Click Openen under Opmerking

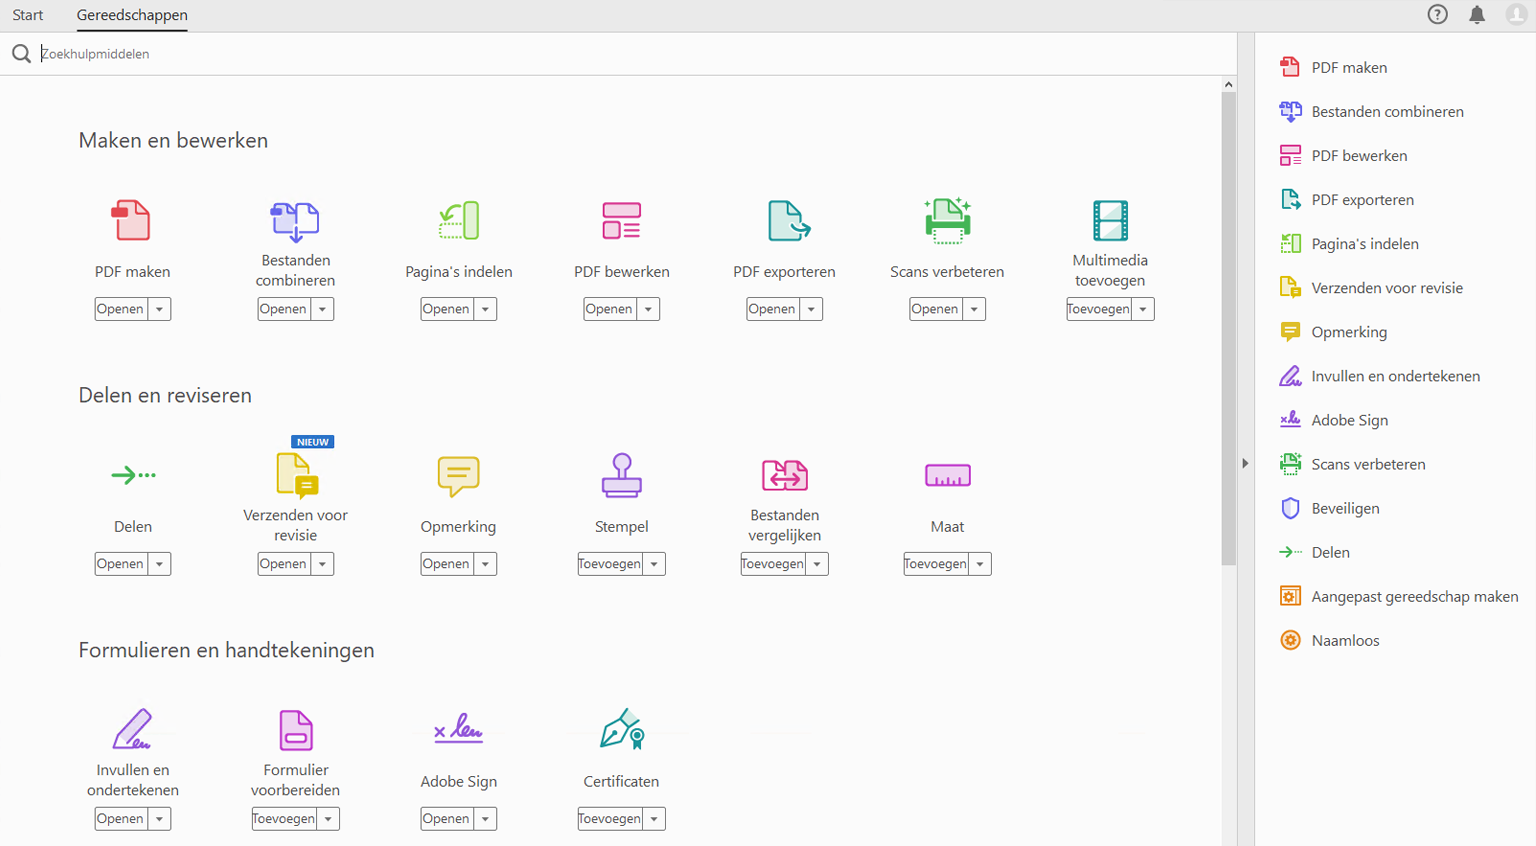[446, 564]
